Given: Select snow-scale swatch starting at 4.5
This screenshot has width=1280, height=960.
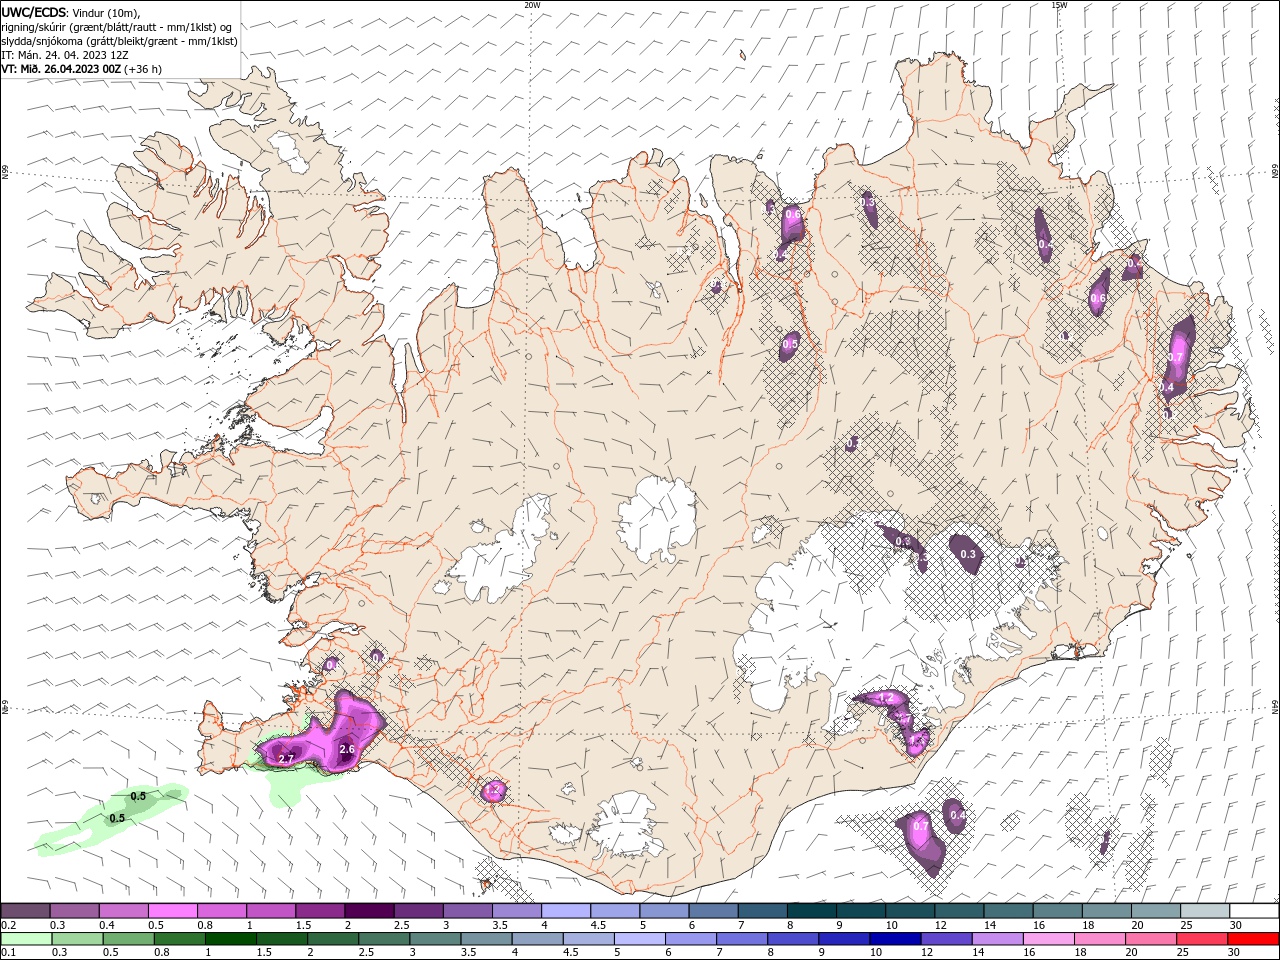Looking at the screenshot, I should pos(614,911).
